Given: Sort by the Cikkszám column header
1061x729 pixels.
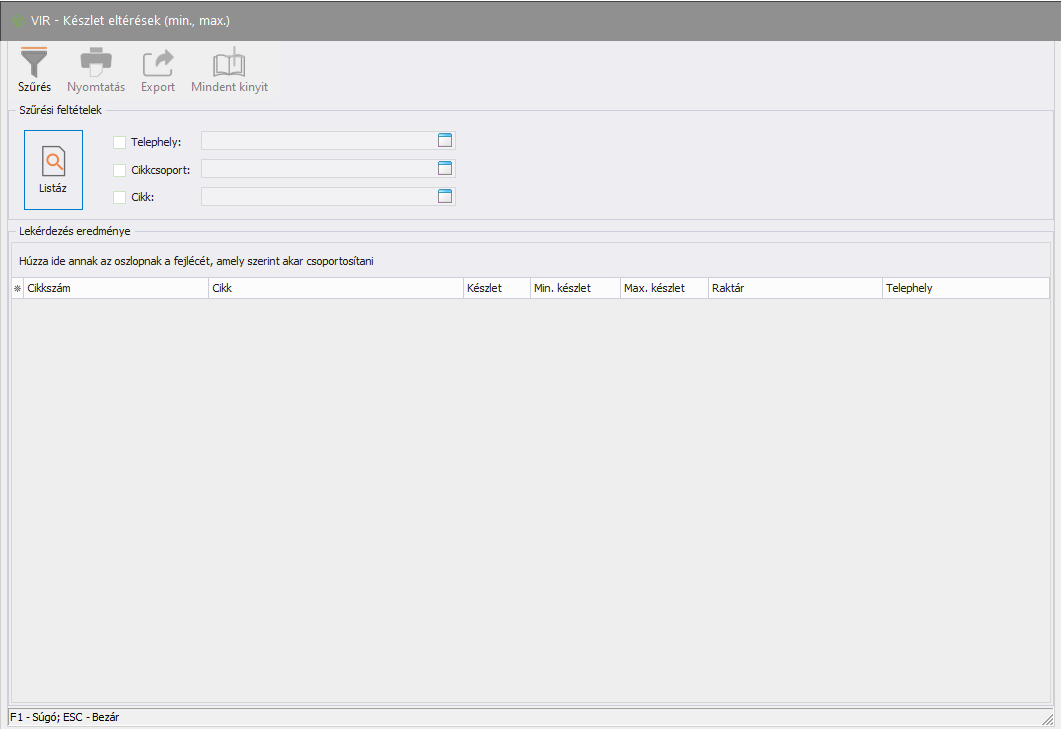Looking at the screenshot, I should (115, 288).
